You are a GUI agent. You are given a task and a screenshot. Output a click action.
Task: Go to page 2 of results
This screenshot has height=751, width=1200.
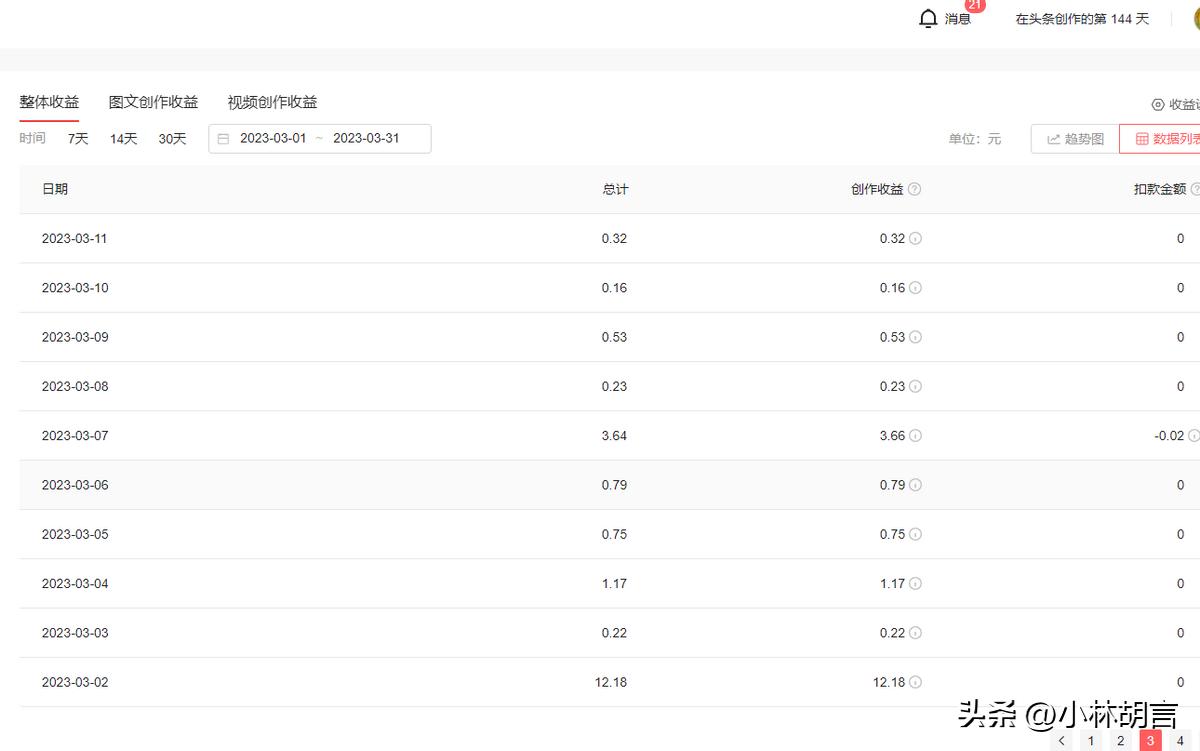point(1121,741)
